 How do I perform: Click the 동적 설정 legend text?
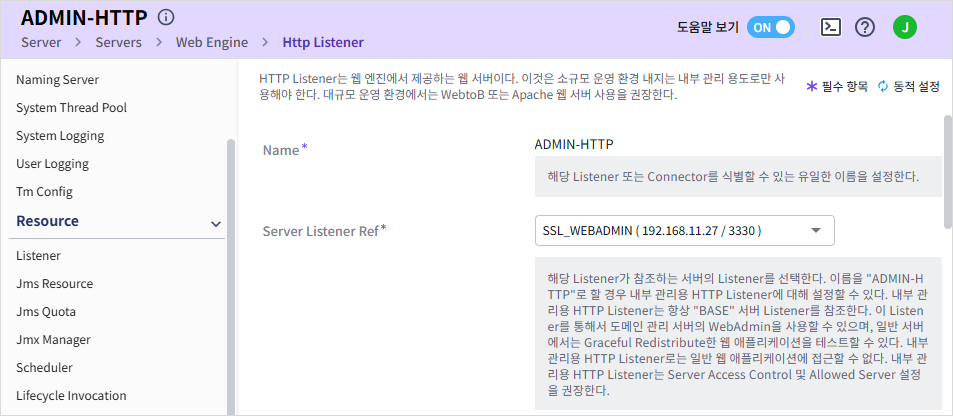point(917,87)
